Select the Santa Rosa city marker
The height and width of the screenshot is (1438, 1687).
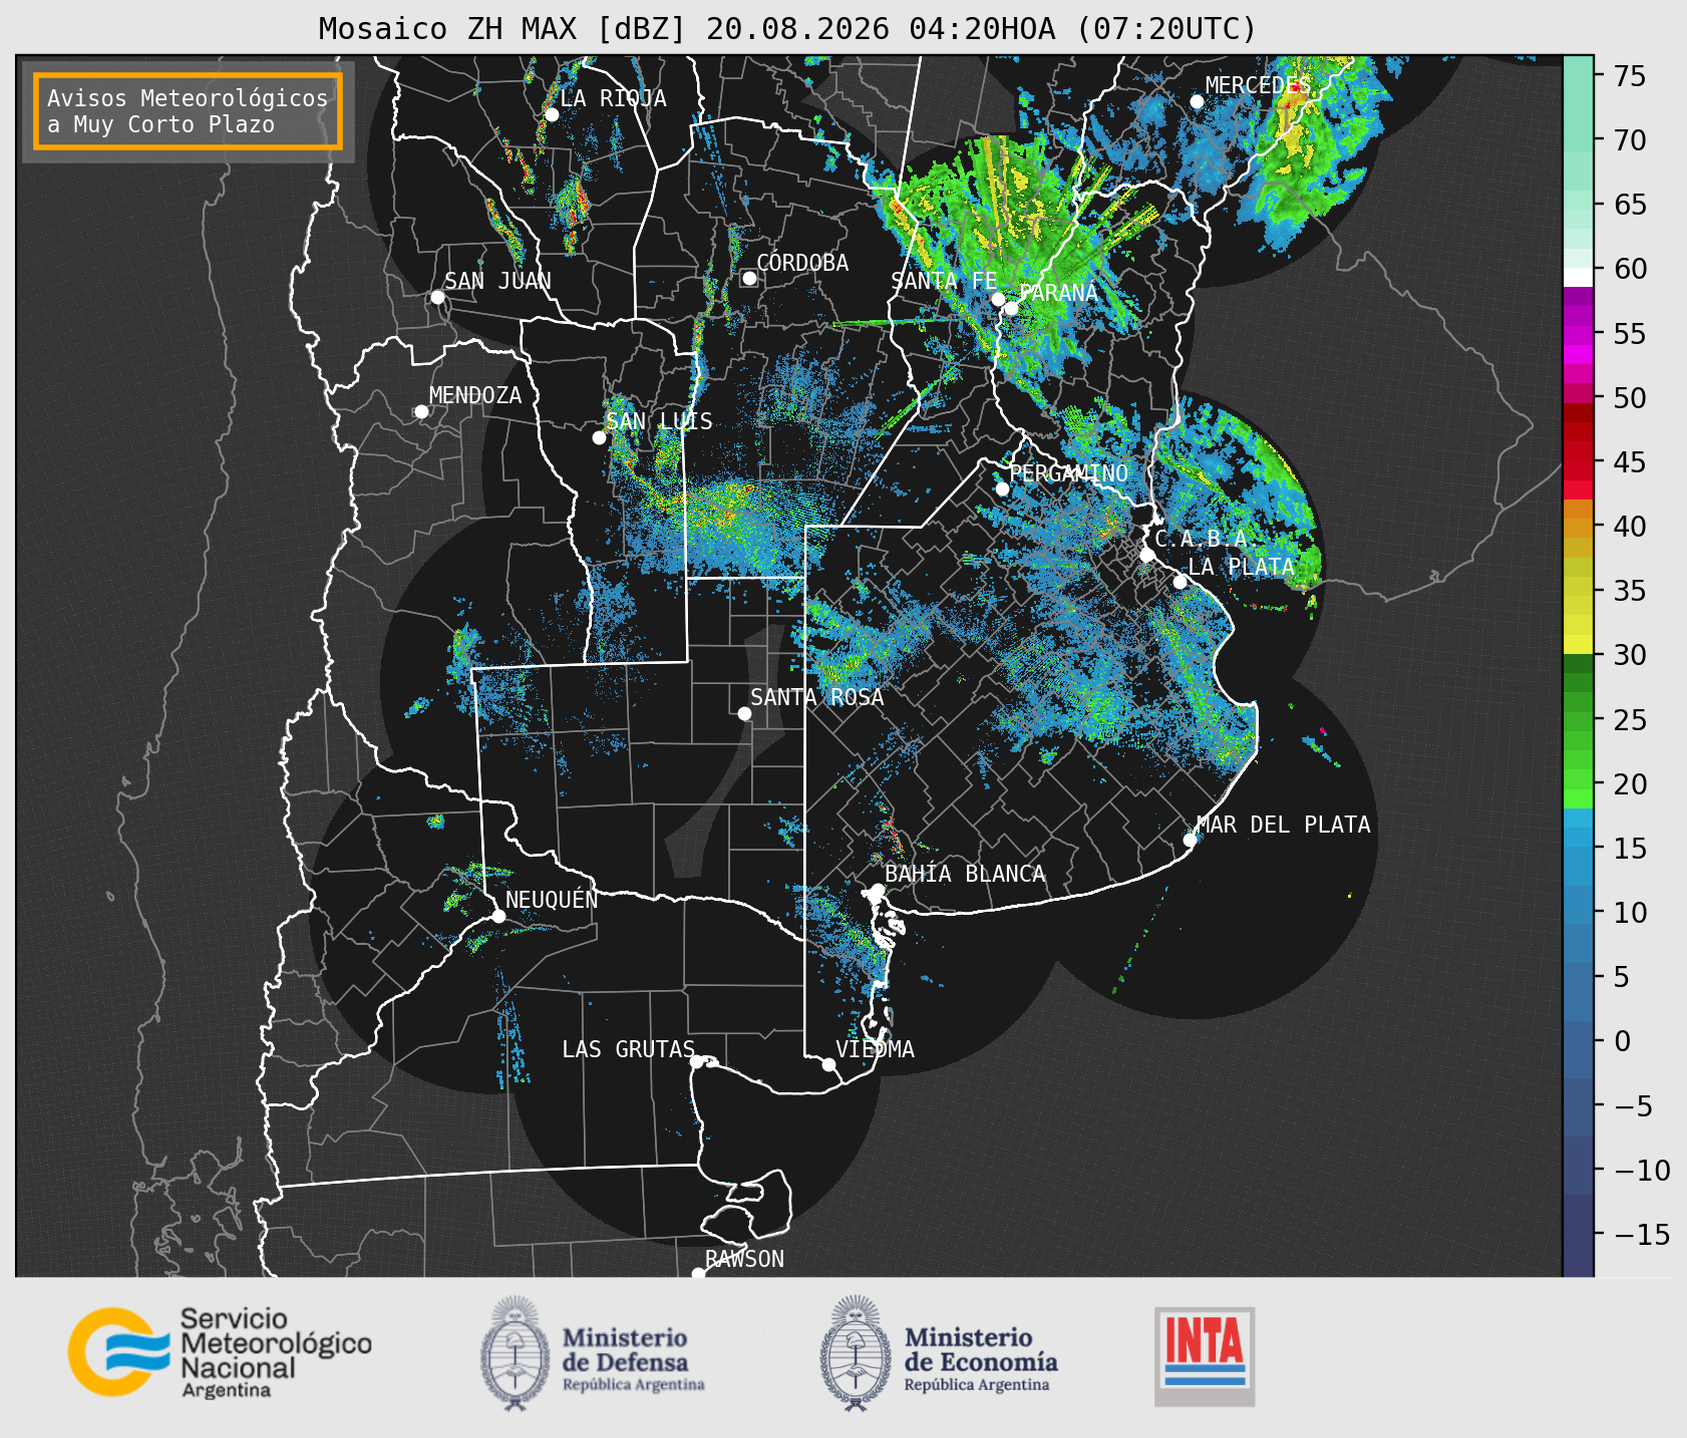click(744, 713)
